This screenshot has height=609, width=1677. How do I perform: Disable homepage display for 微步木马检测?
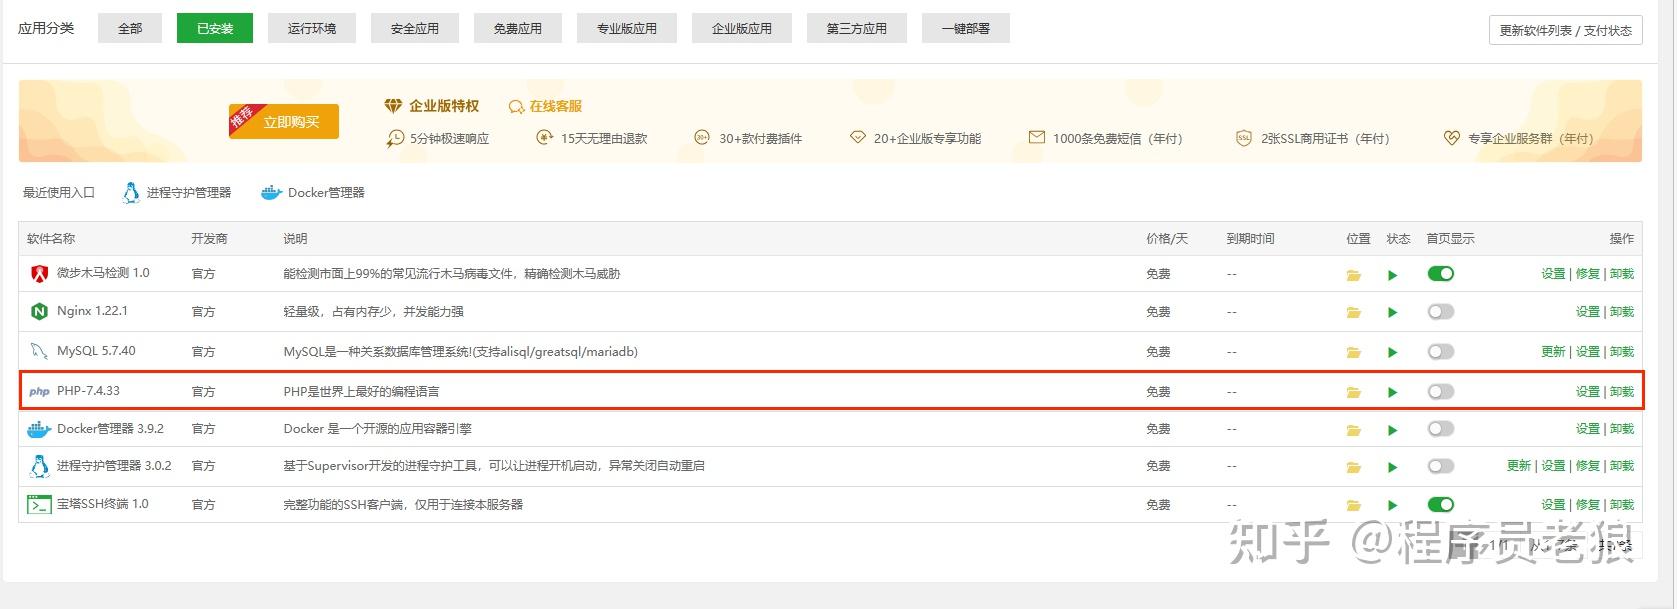(x=1441, y=273)
